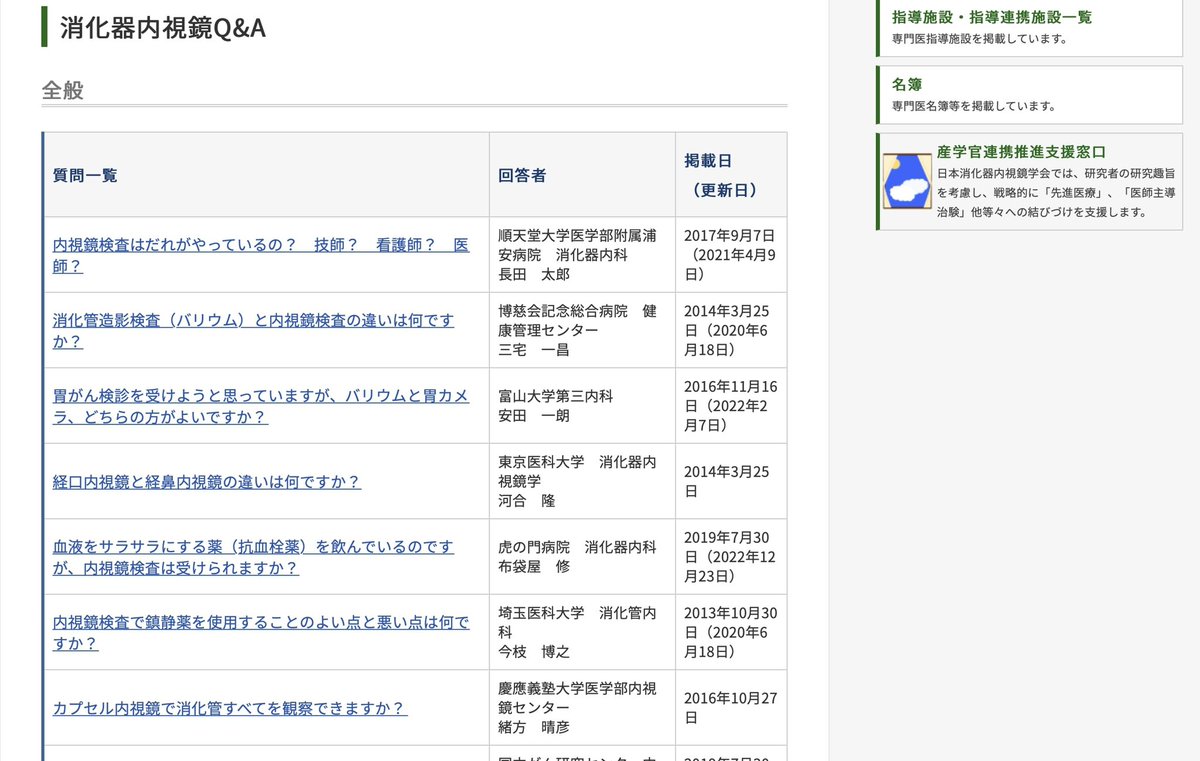This screenshot has width=1200, height=761.
Task: Click date cell 2014年3月25日 in 河合 隆 row
Action: 731,481
